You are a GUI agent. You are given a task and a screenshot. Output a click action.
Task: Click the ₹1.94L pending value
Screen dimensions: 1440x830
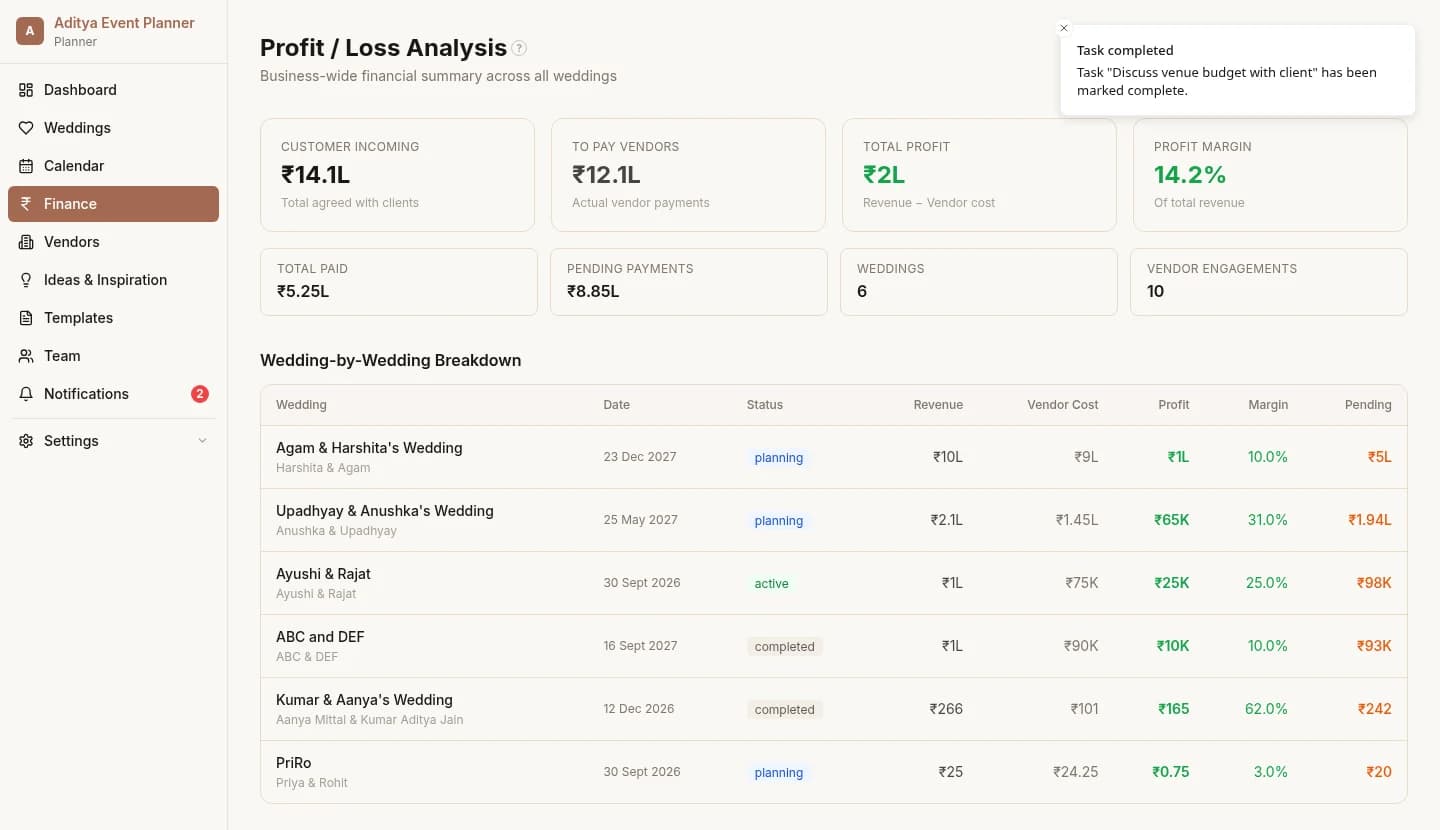(x=1370, y=520)
